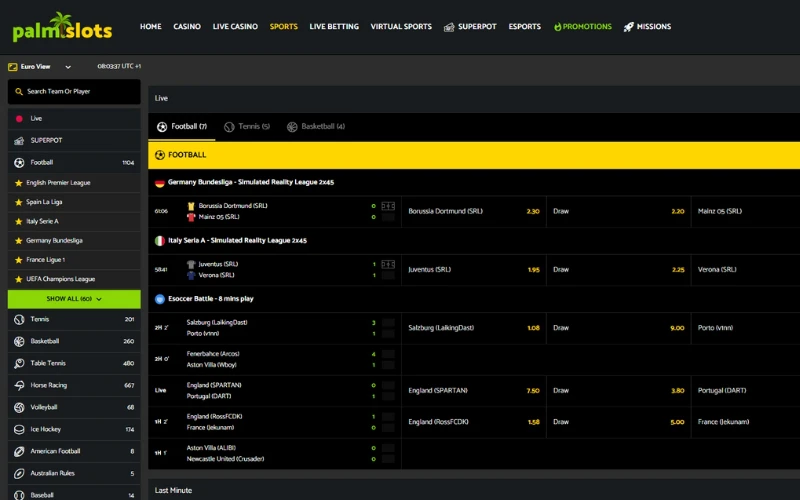Click the American Football icon
The width and height of the screenshot is (800, 500).
point(19,451)
